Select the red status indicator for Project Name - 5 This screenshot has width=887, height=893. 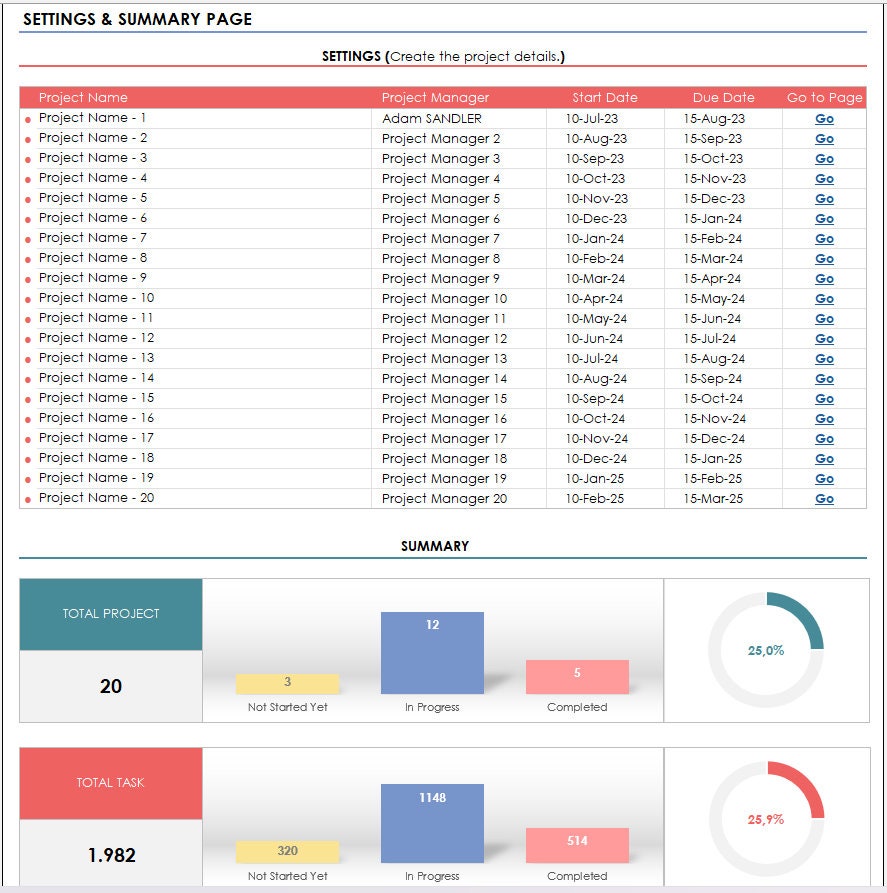pyautogui.click(x=28, y=198)
